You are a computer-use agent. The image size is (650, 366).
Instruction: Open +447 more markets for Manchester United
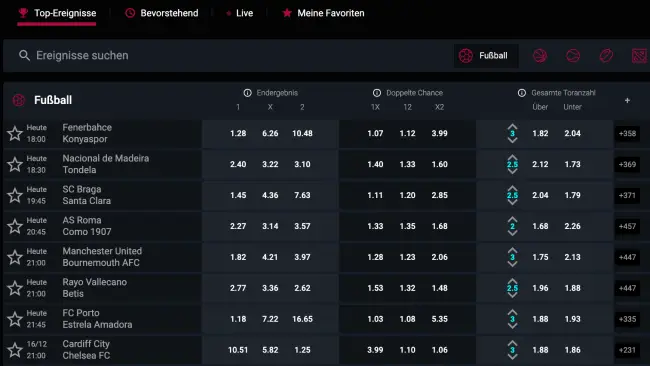(627, 257)
